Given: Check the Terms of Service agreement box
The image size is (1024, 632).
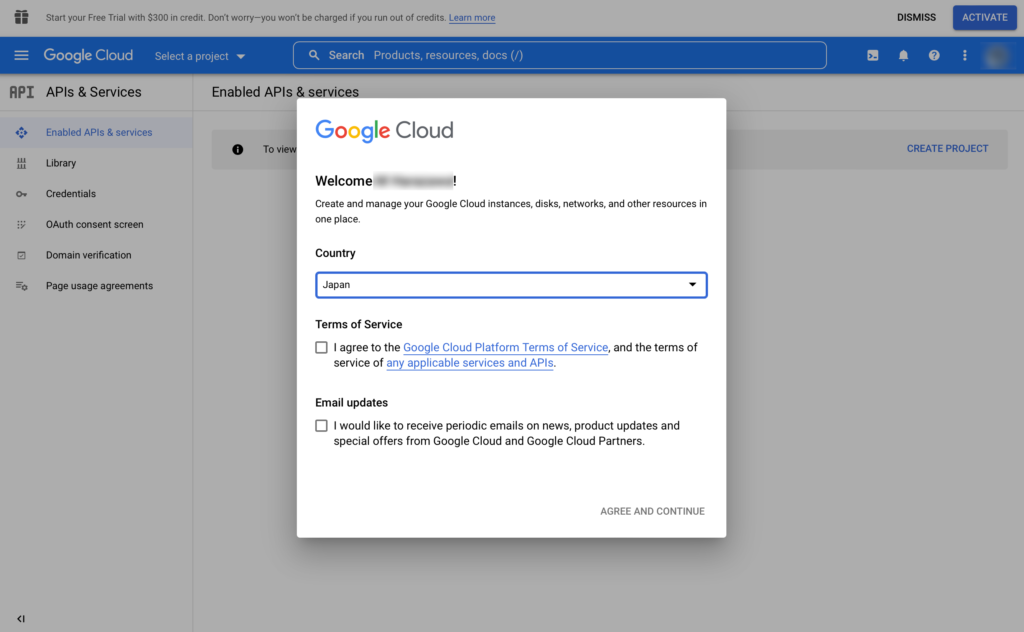Looking at the screenshot, I should (x=321, y=348).
